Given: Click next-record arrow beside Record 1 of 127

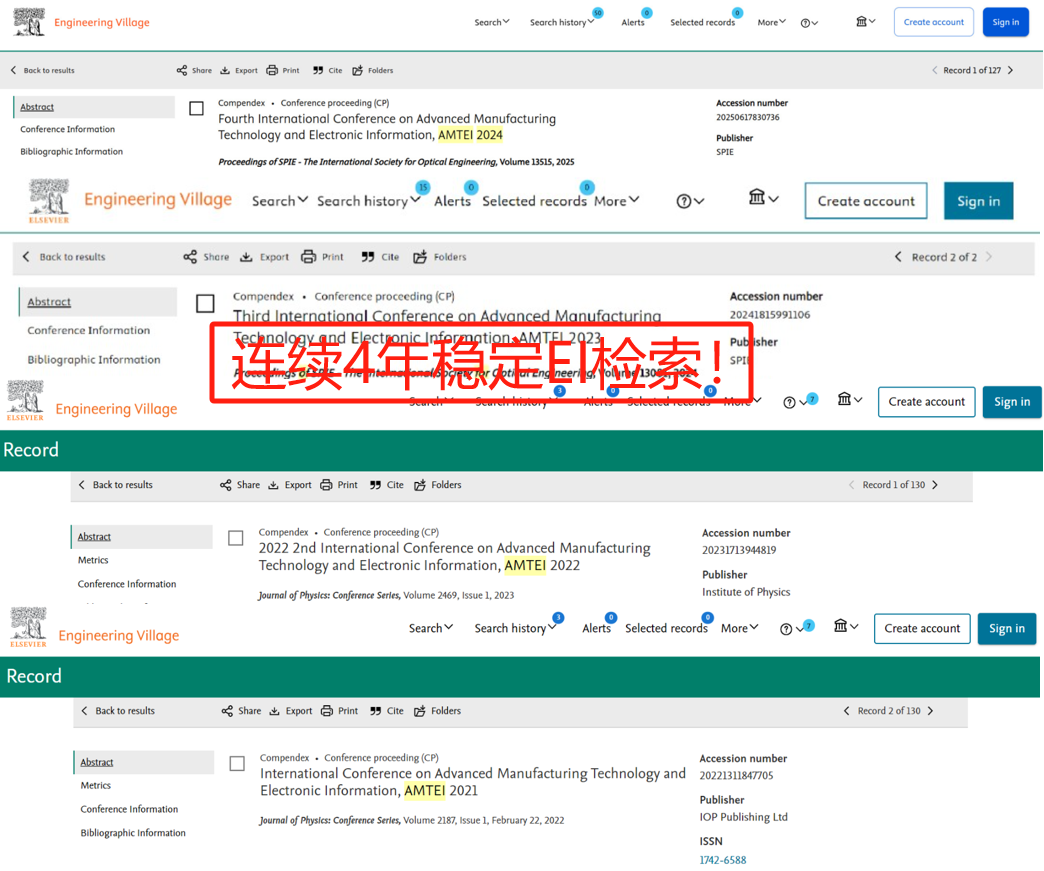Looking at the screenshot, I should click(x=1011, y=70).
